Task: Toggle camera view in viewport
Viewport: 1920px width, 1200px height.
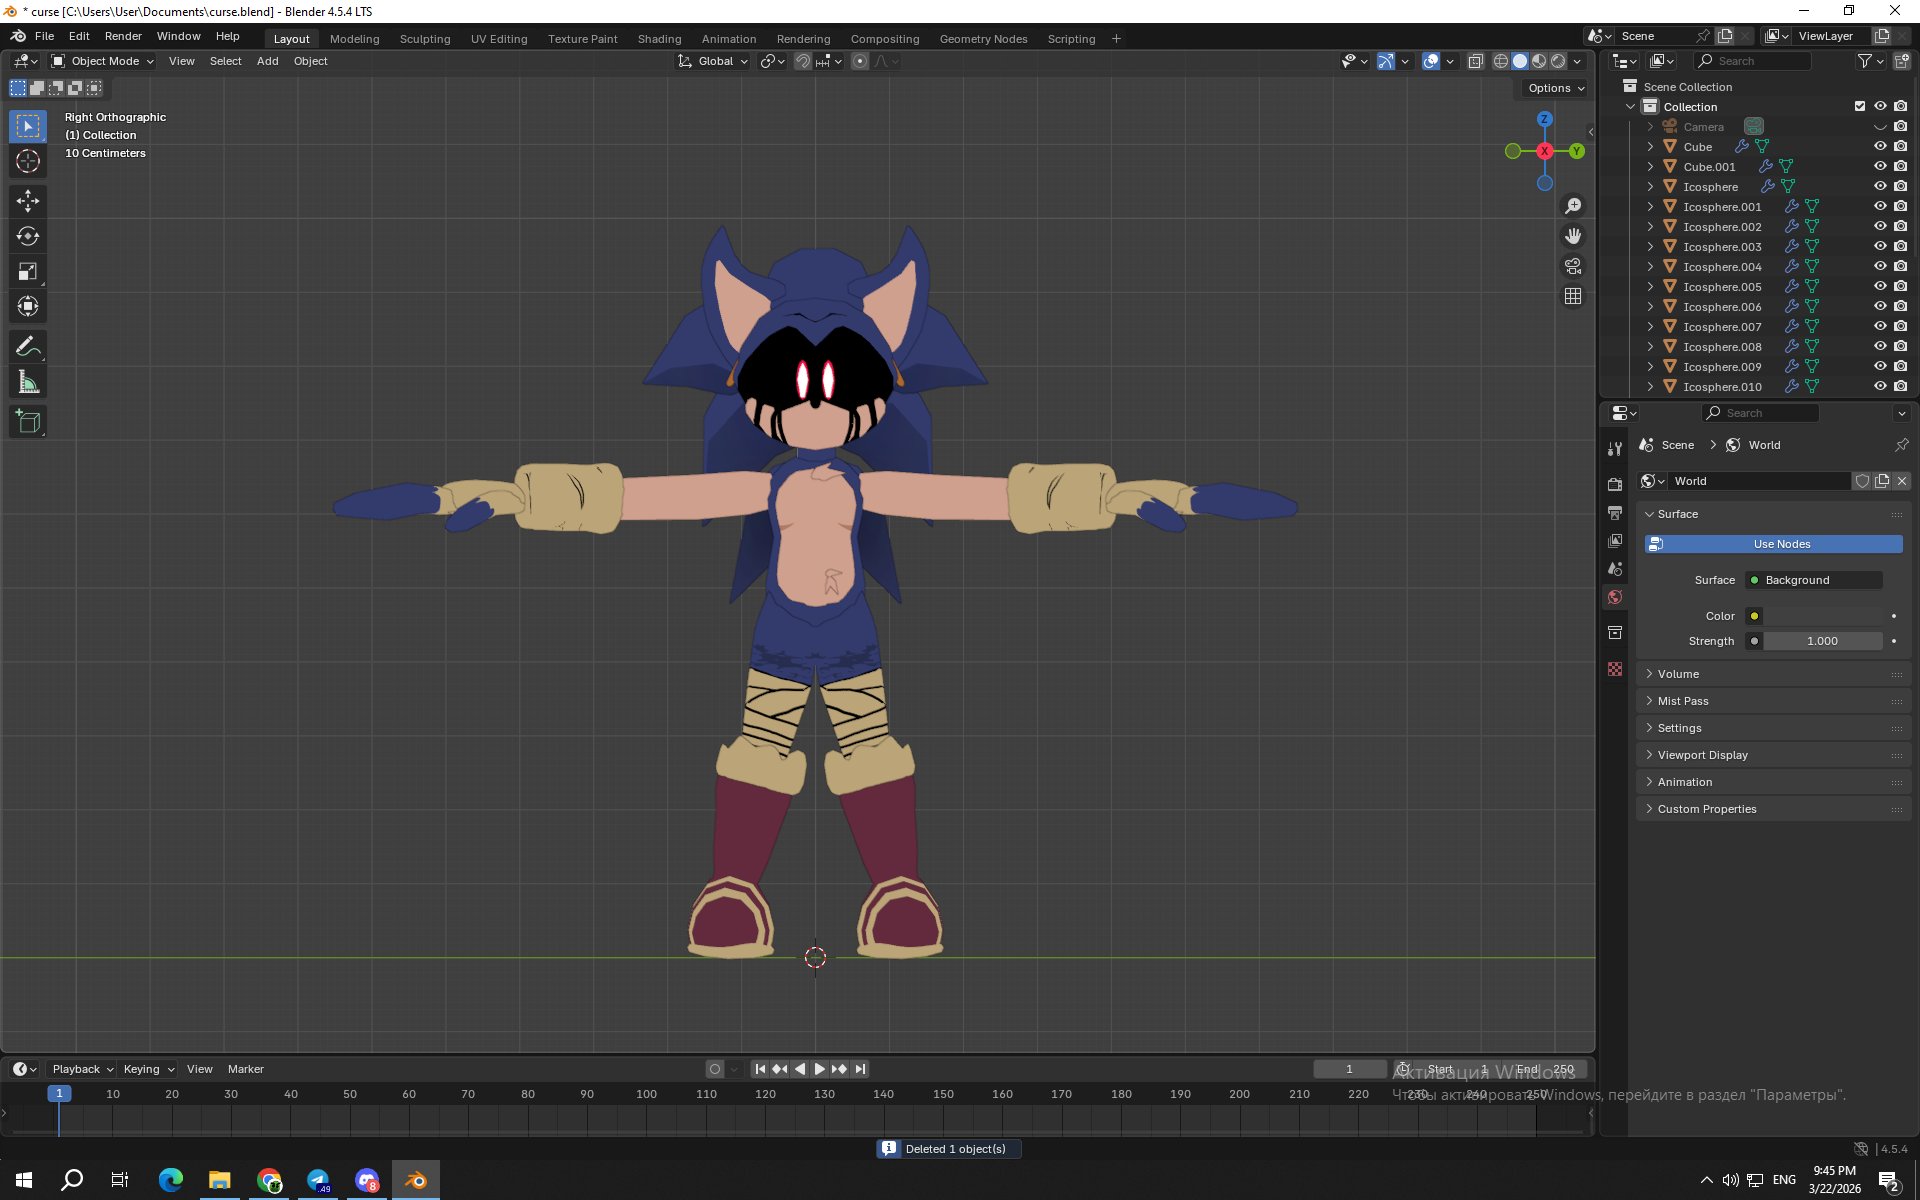Action: [x=1573, y=266]
